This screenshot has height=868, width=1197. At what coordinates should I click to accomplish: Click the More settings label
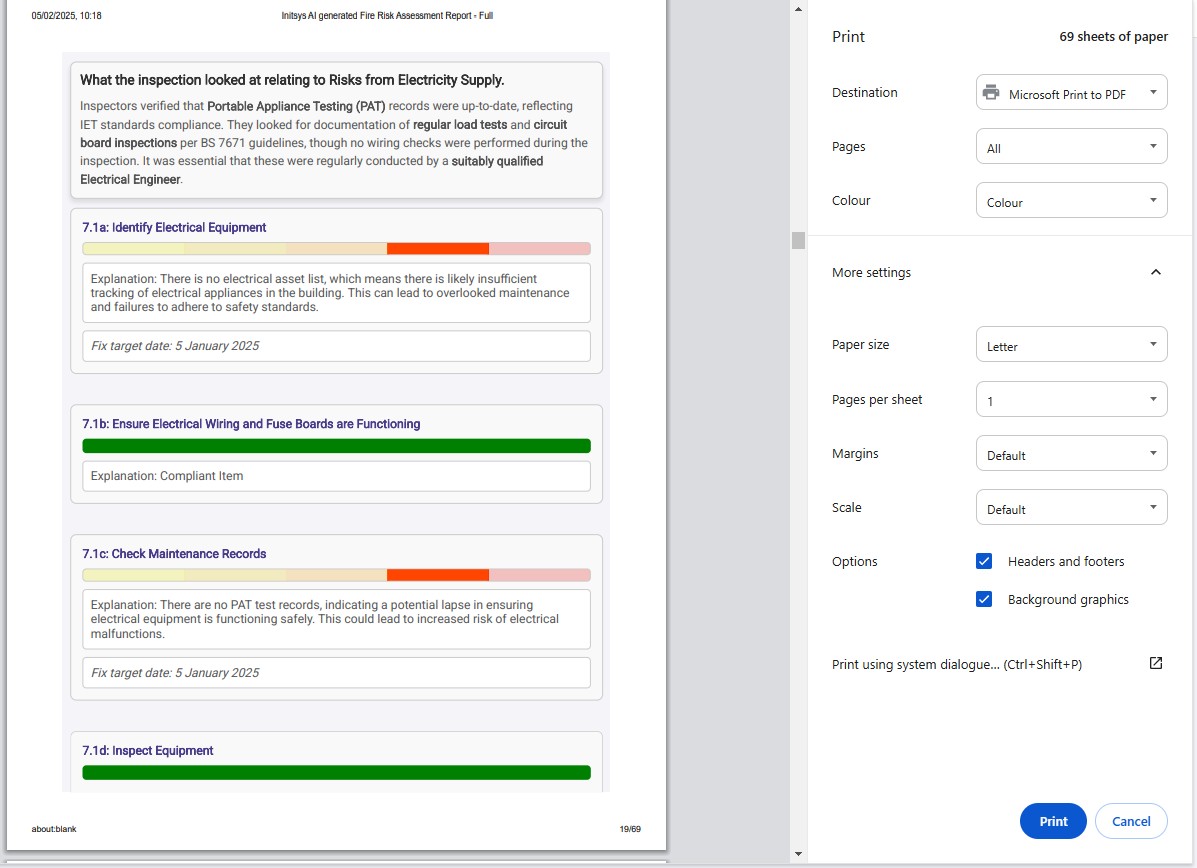871,273
